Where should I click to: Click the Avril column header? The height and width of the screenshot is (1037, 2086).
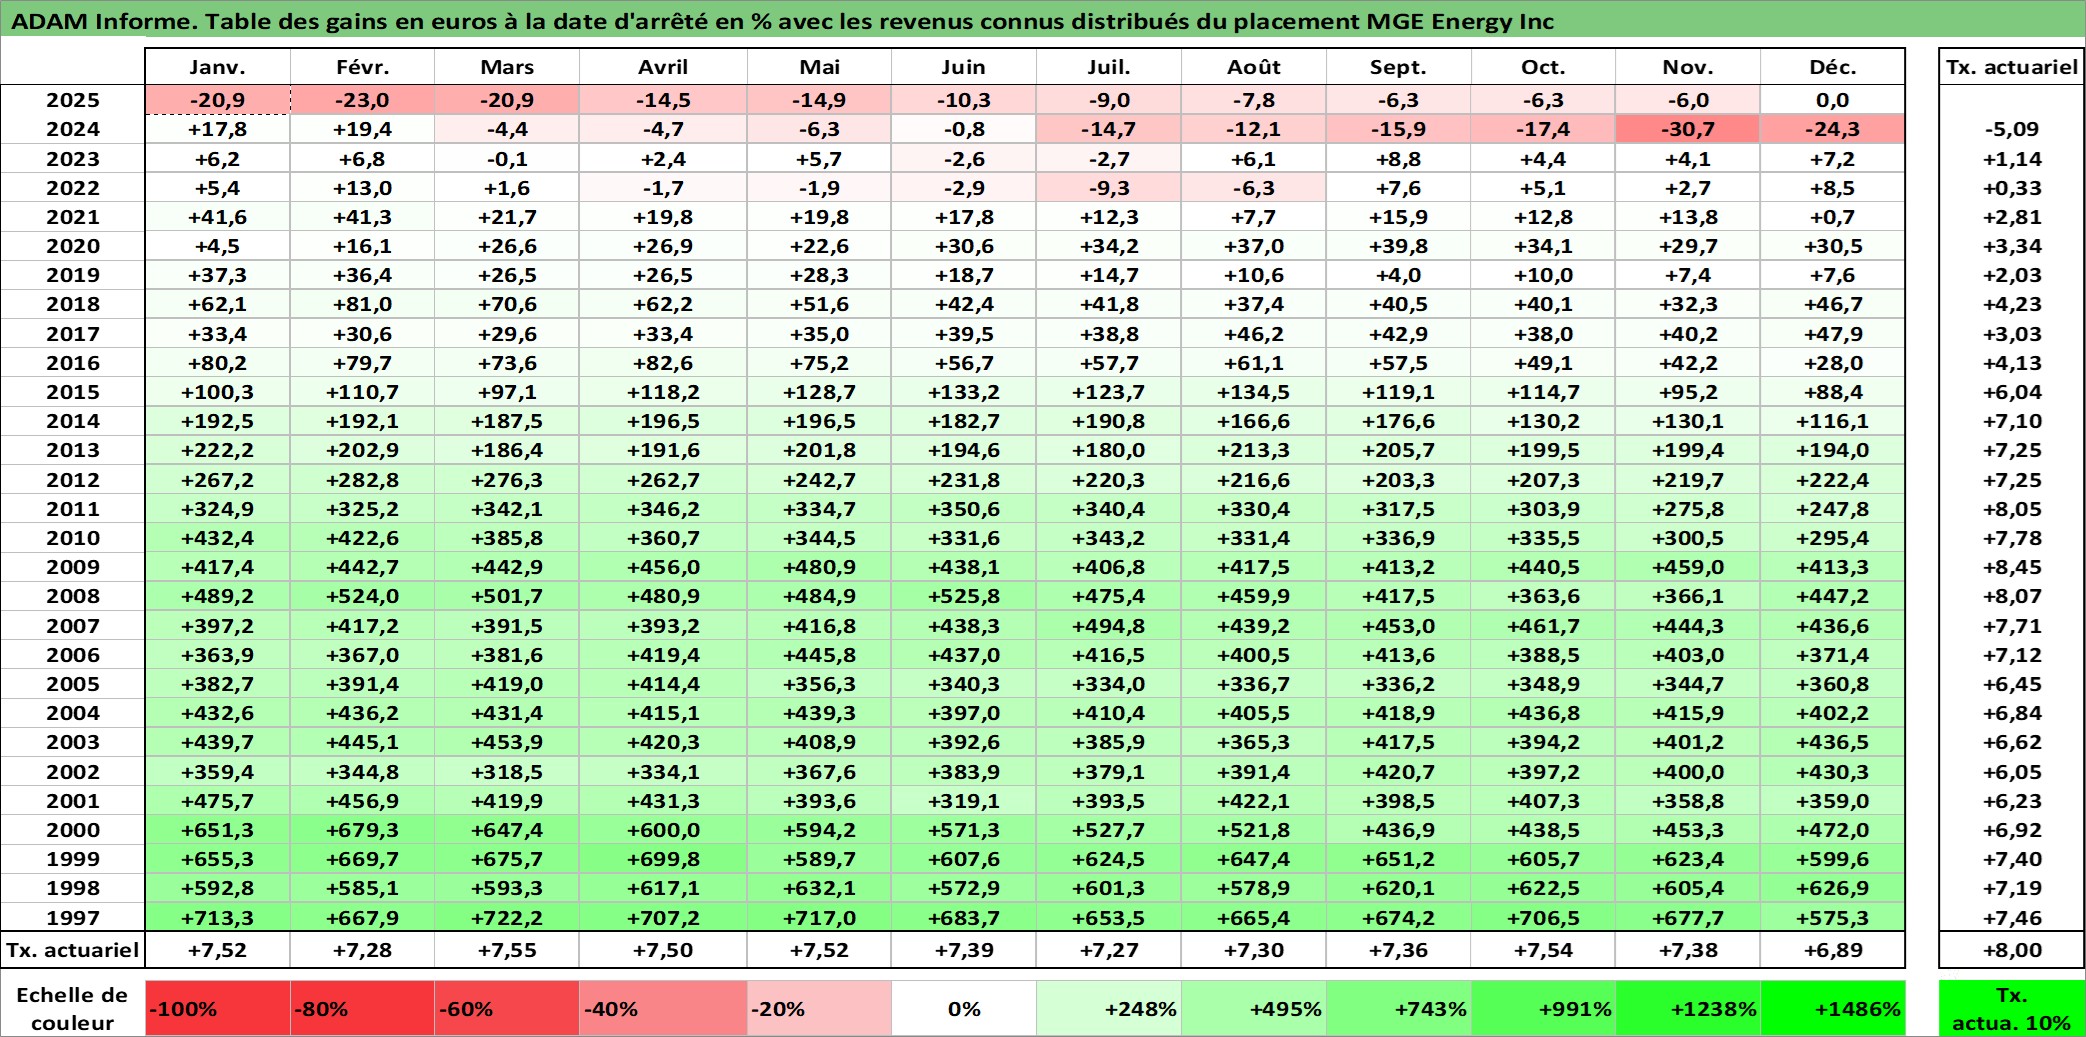click(663, 67)
